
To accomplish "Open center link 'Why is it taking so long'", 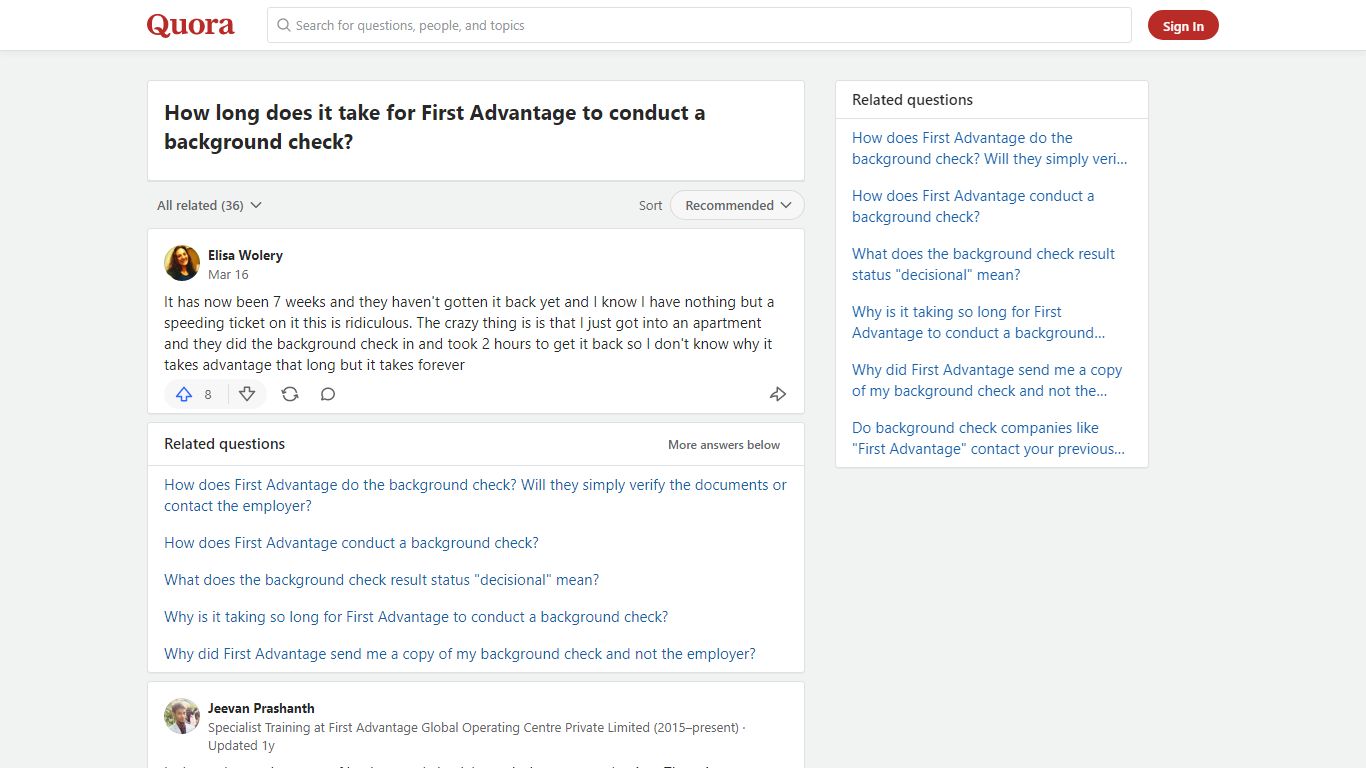I will 416,617.
